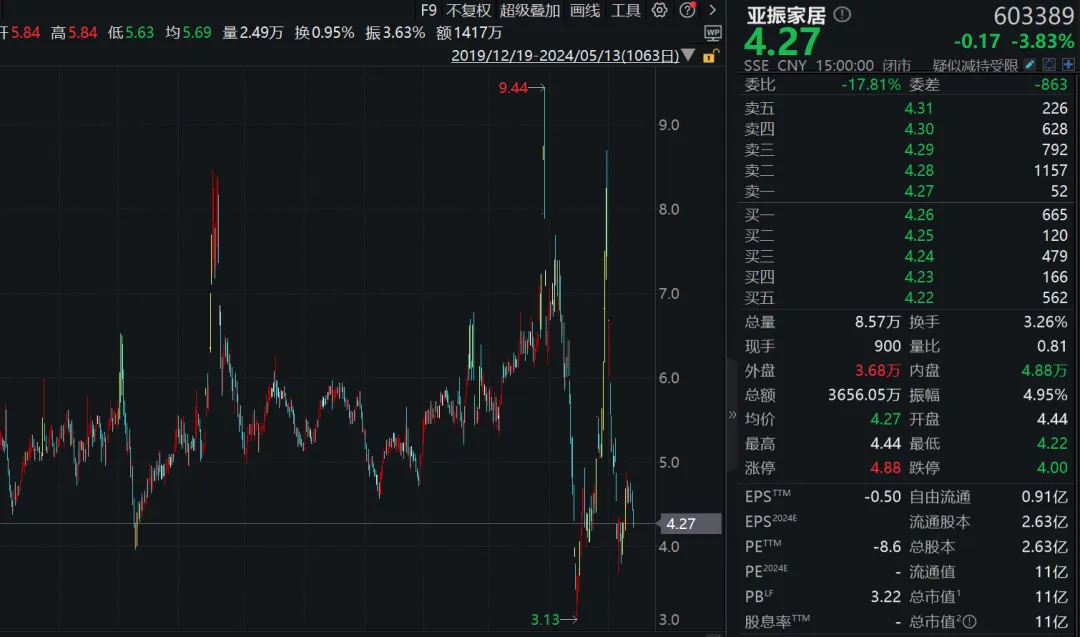Collapse quote panel with » handle
This screenshot has height=637, width=1080.
pyautogui.click(x=732, y=415)
